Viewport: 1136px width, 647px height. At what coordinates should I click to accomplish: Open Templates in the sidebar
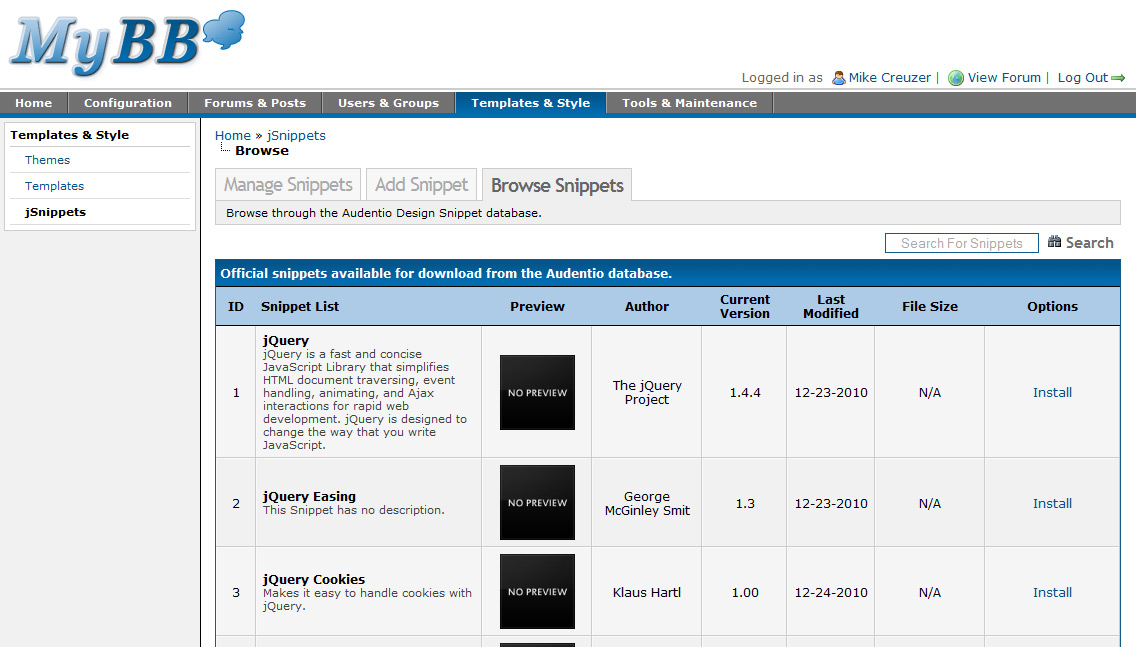tap(55, 186)
